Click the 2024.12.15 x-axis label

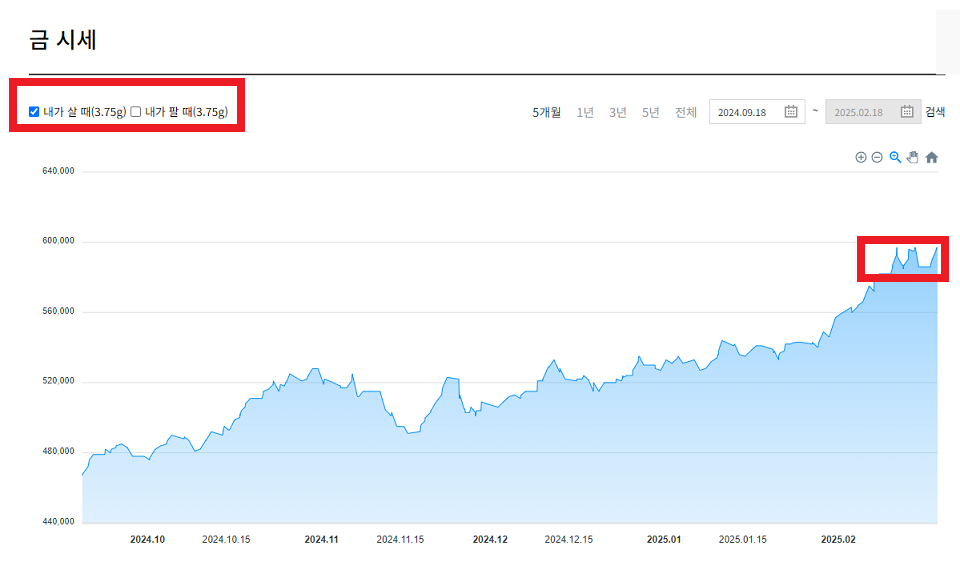pos(569,539)
